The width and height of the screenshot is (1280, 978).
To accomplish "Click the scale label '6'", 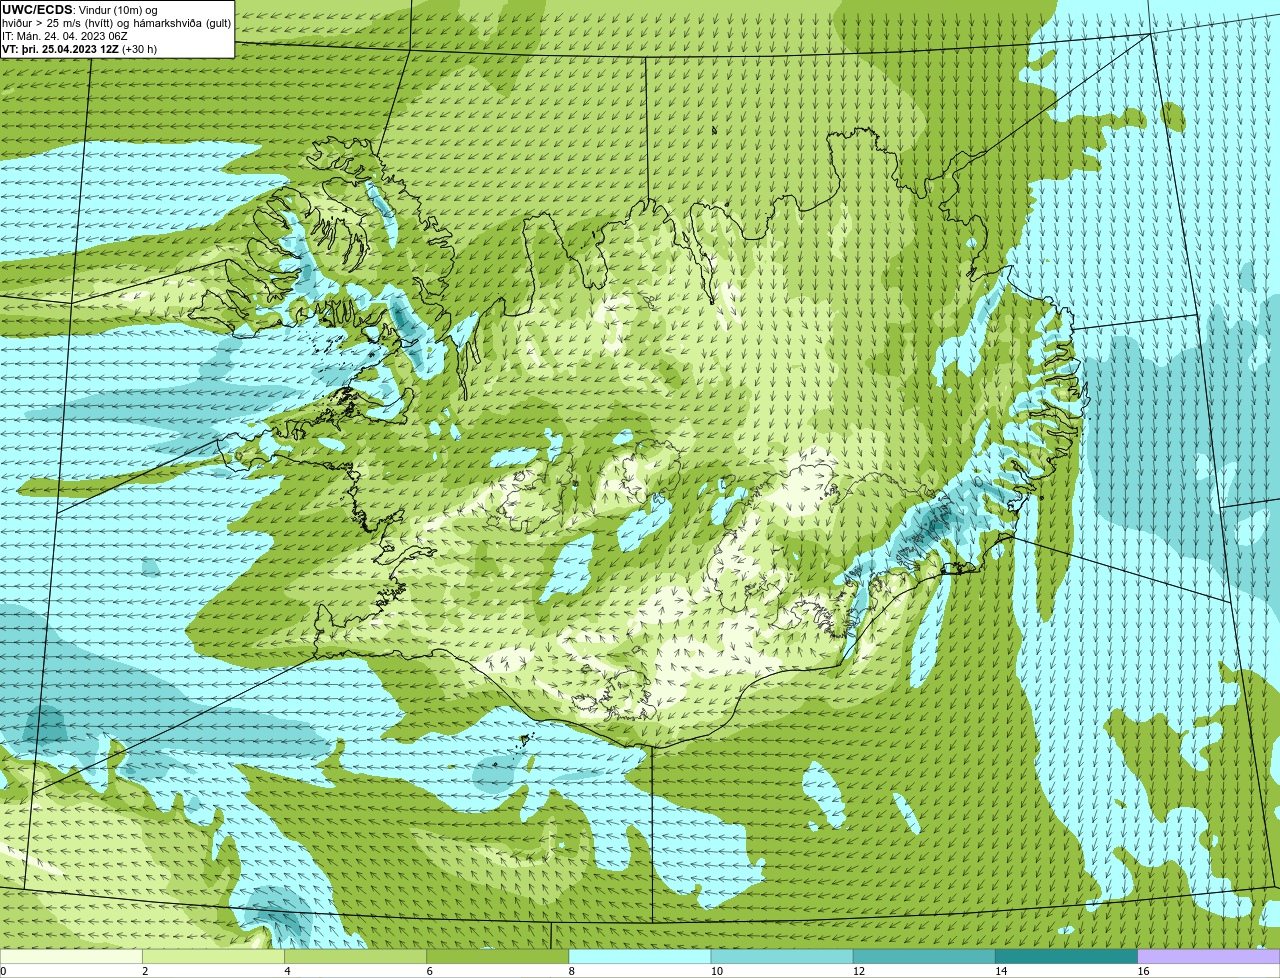I will coord(429,971).
